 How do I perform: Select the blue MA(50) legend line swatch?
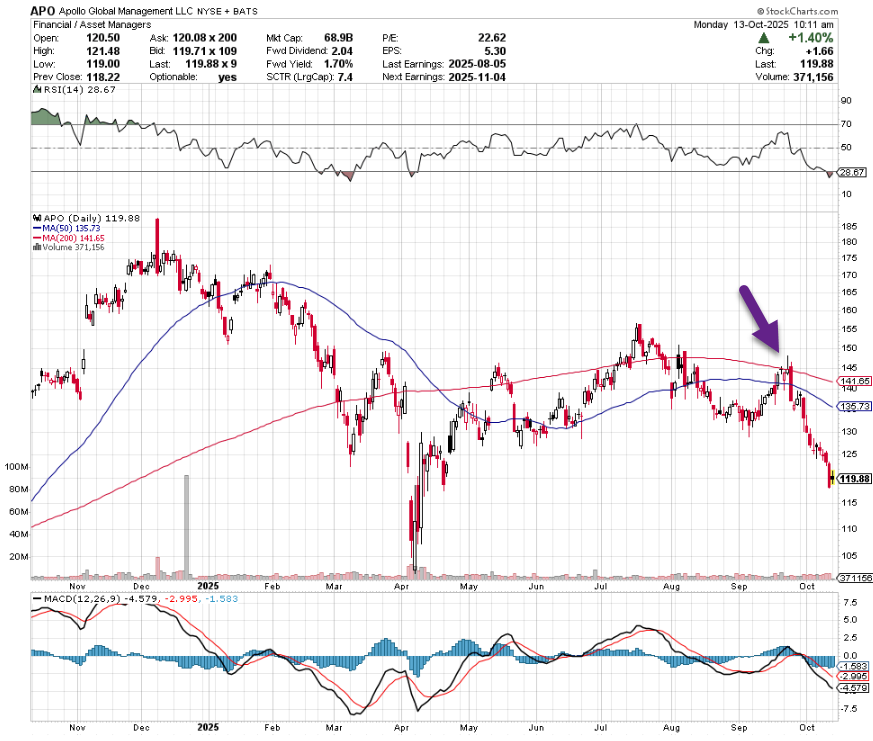35,227
